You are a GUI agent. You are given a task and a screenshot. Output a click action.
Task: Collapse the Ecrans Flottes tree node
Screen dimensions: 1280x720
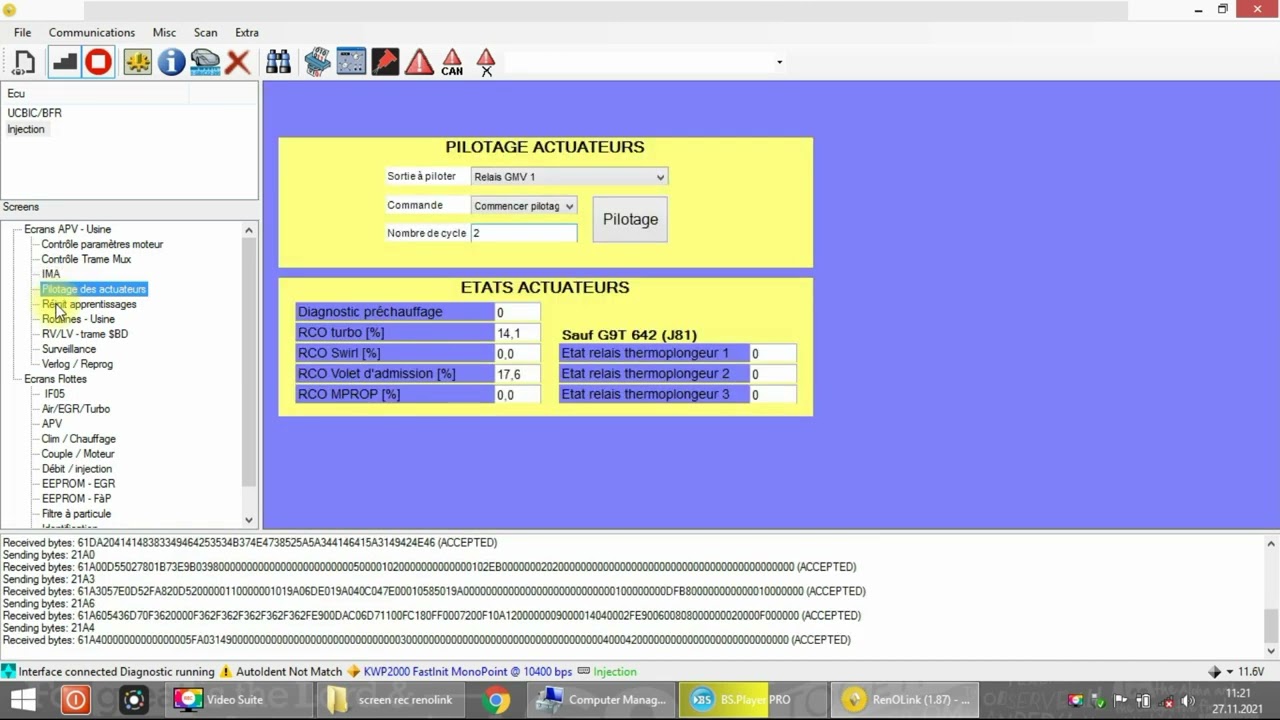coord(16,379)
